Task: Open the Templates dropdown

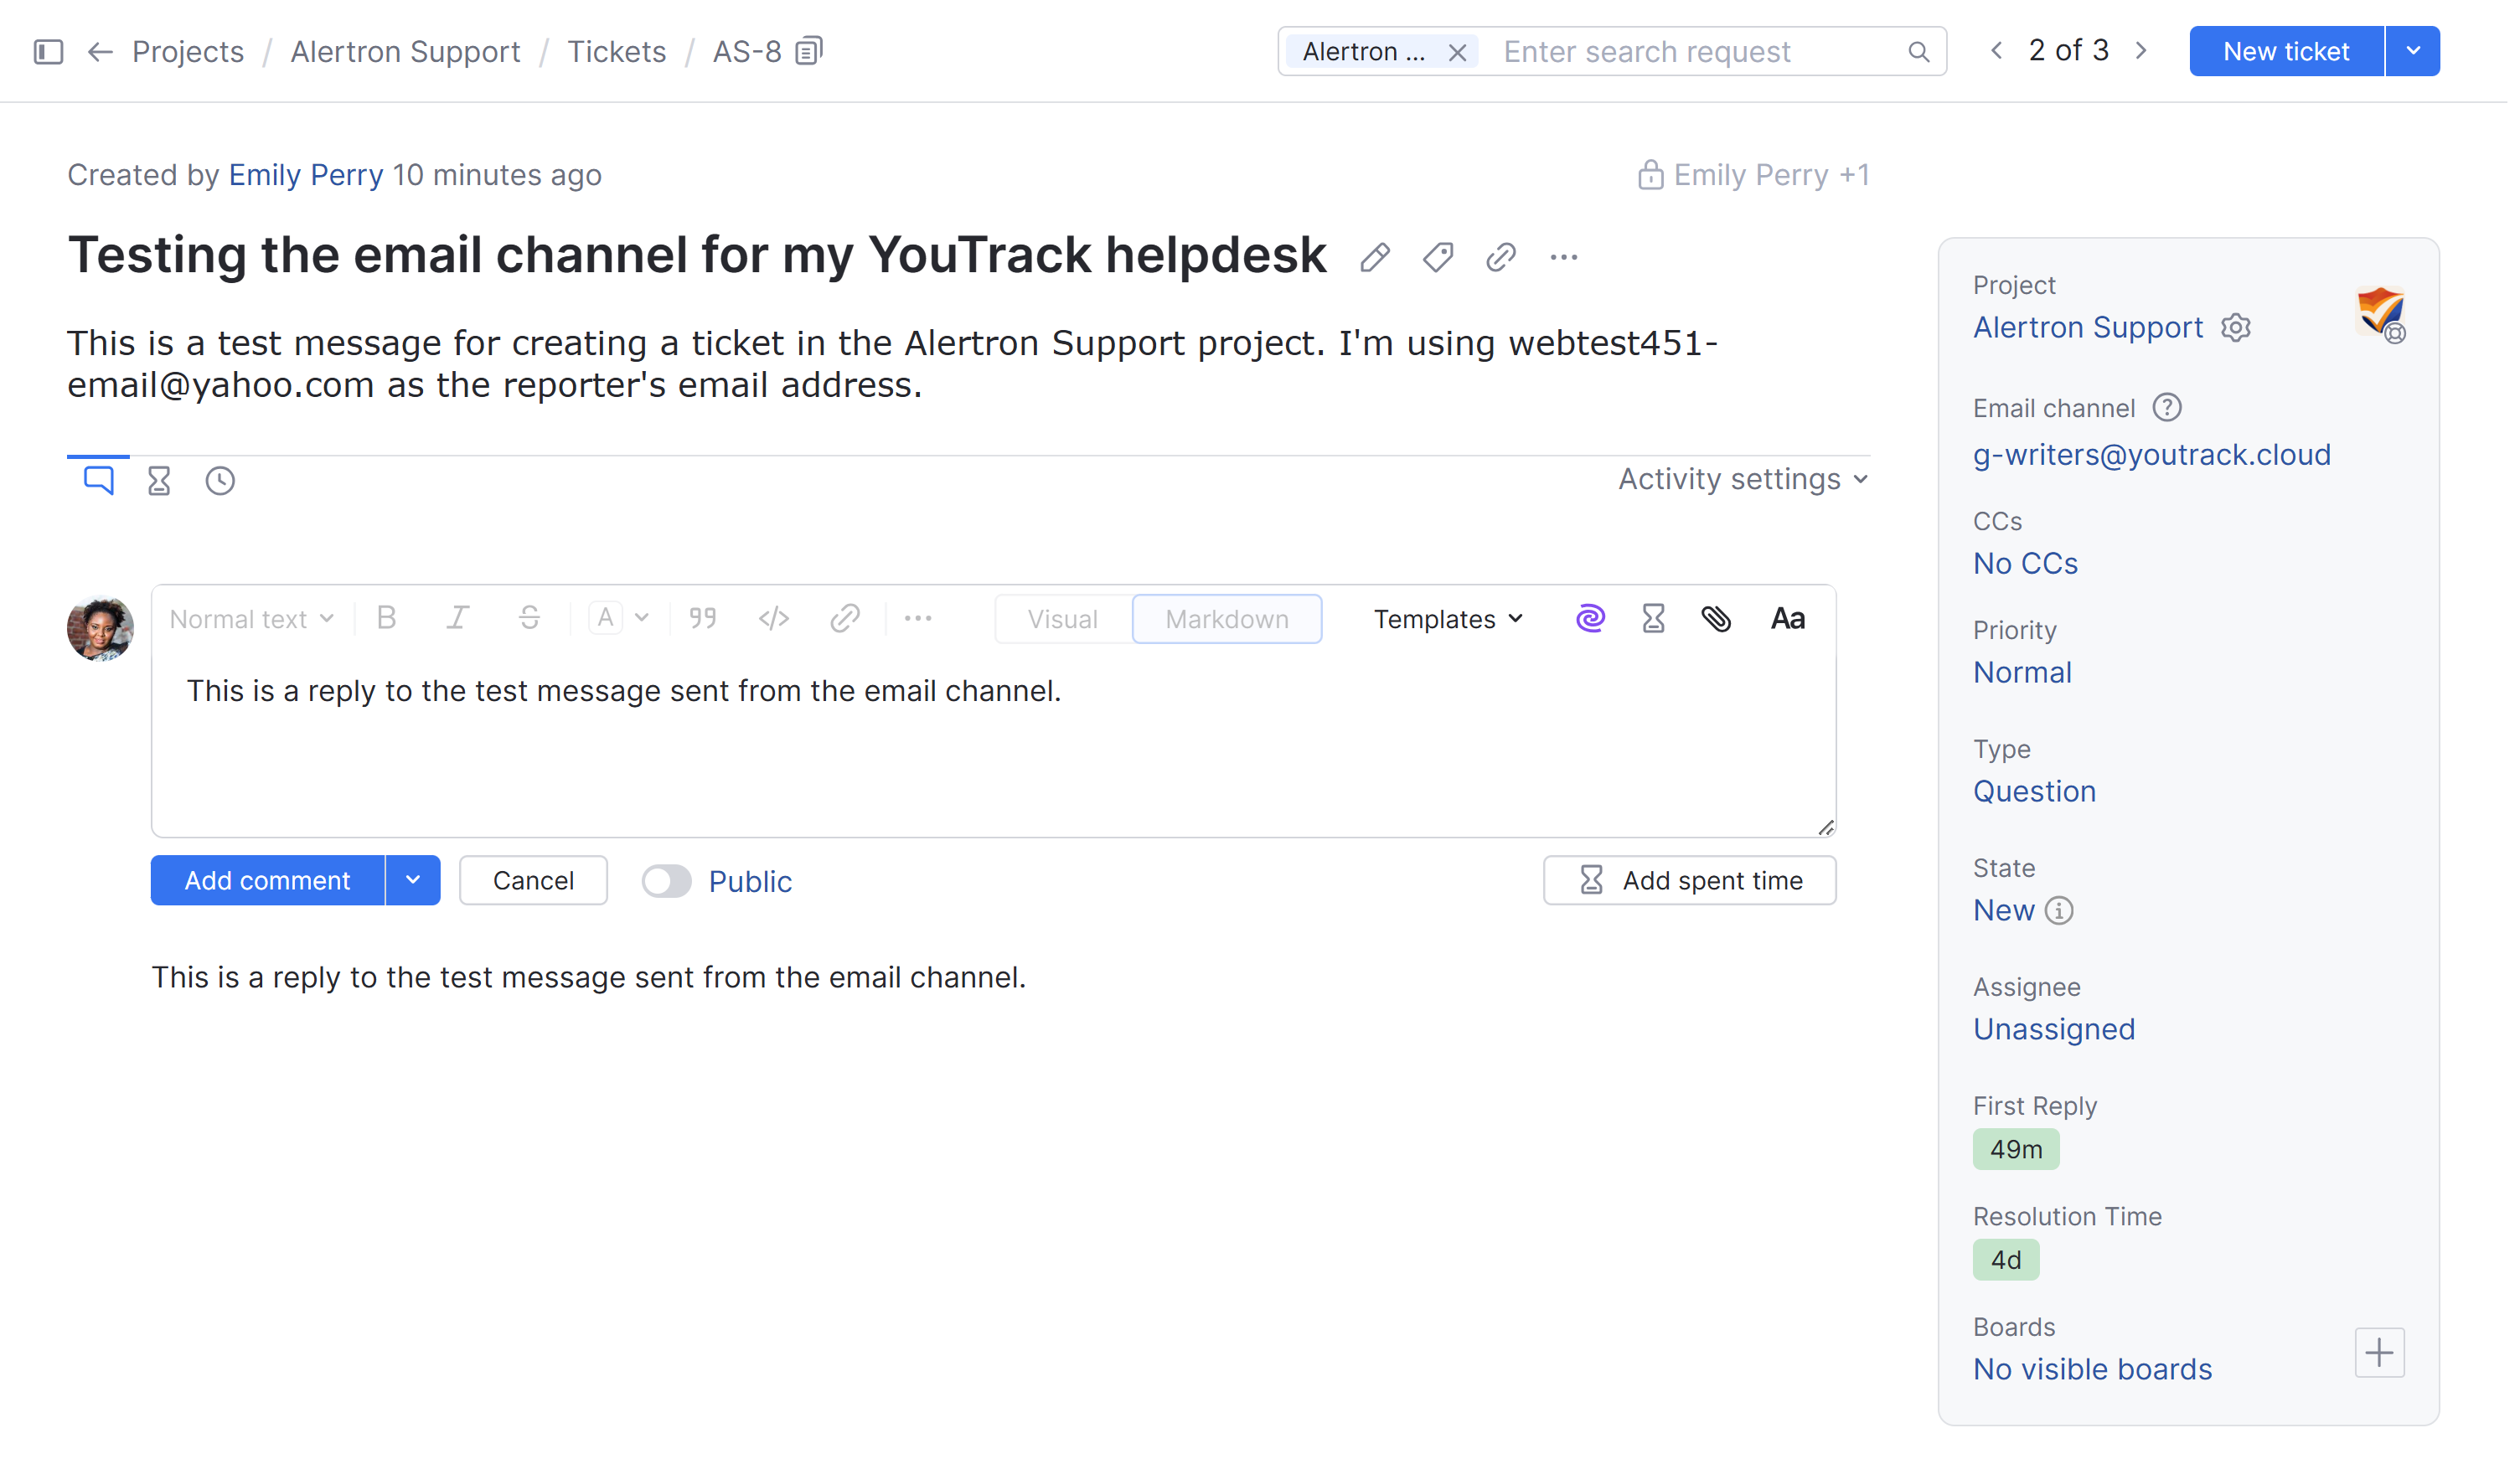Action: tap(1447, 618)
